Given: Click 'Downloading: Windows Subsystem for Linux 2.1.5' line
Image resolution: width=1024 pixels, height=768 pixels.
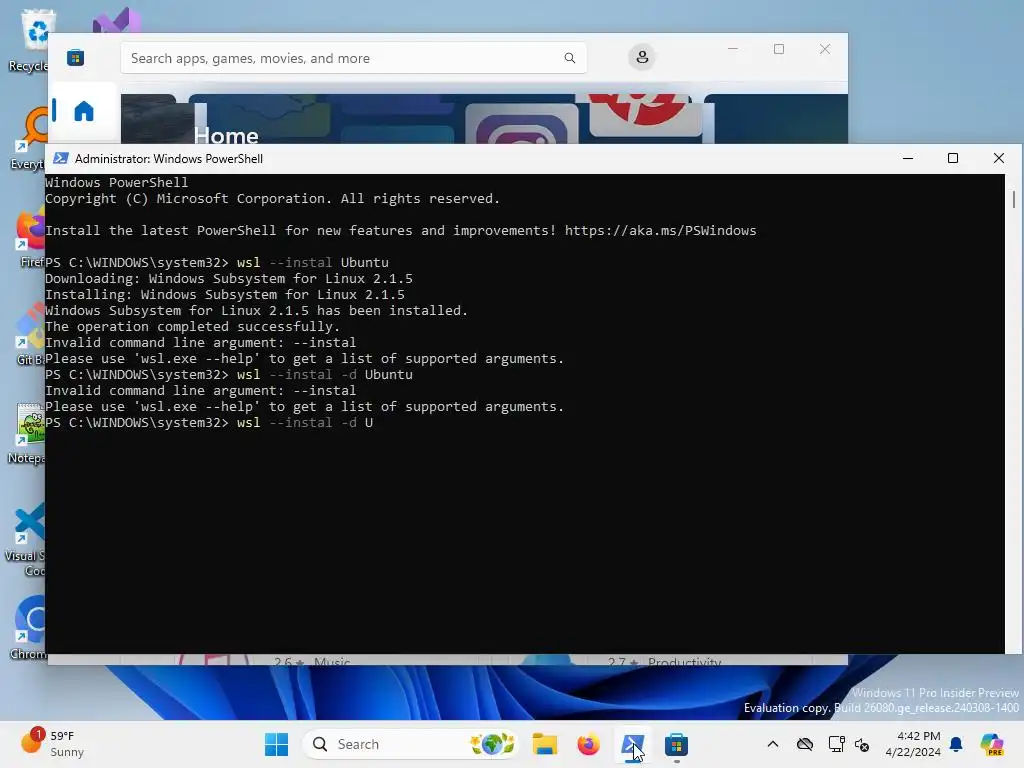Looking at the screenshot, I should tap(229, 279).
